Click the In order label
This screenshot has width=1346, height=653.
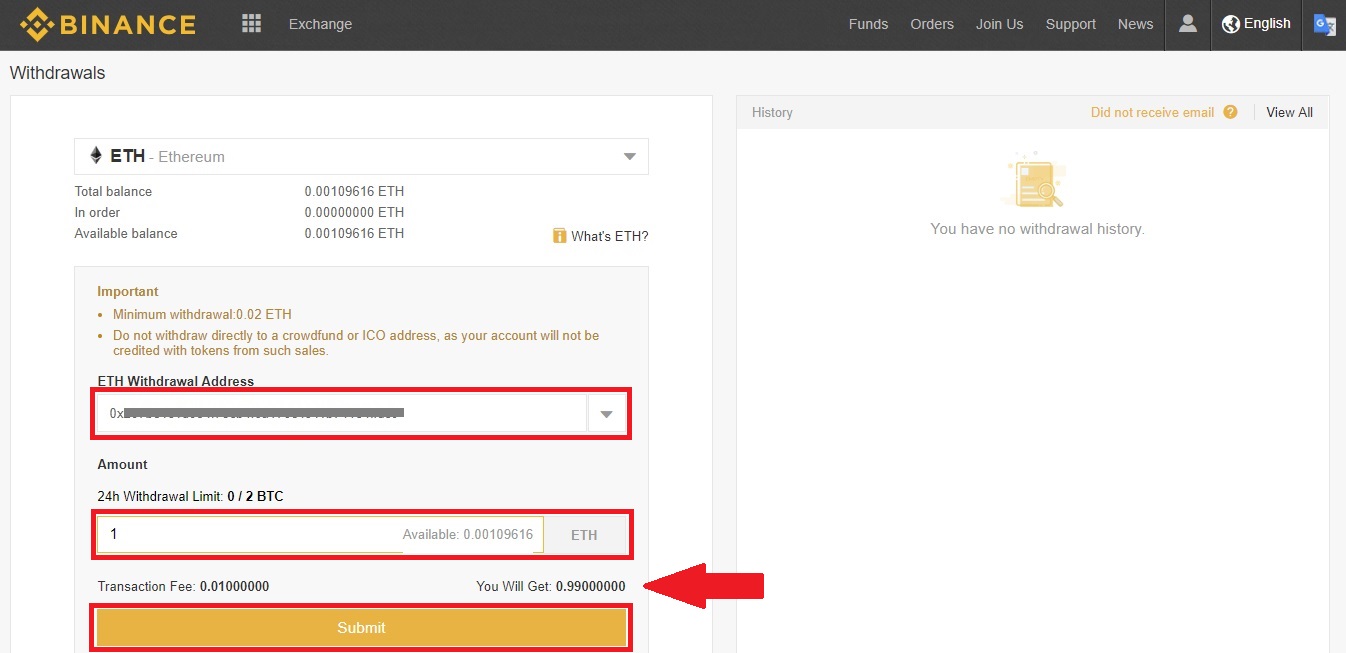(x=97, y=212)
